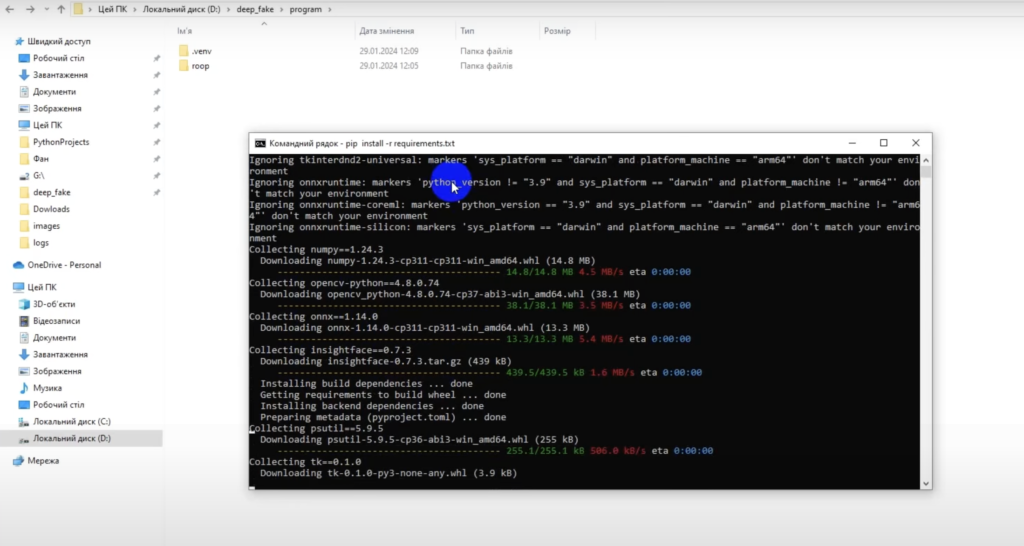Click the music note icon beside Музика
The height and width of the screenshot is (546, 1024).
(24, 388)
